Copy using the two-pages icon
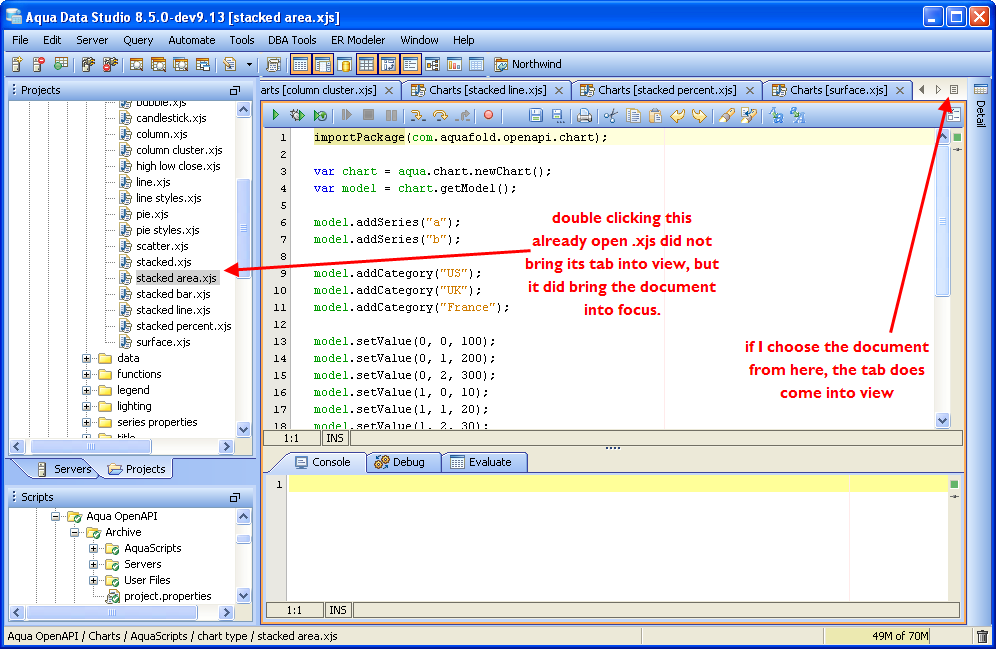 [633, 115]
